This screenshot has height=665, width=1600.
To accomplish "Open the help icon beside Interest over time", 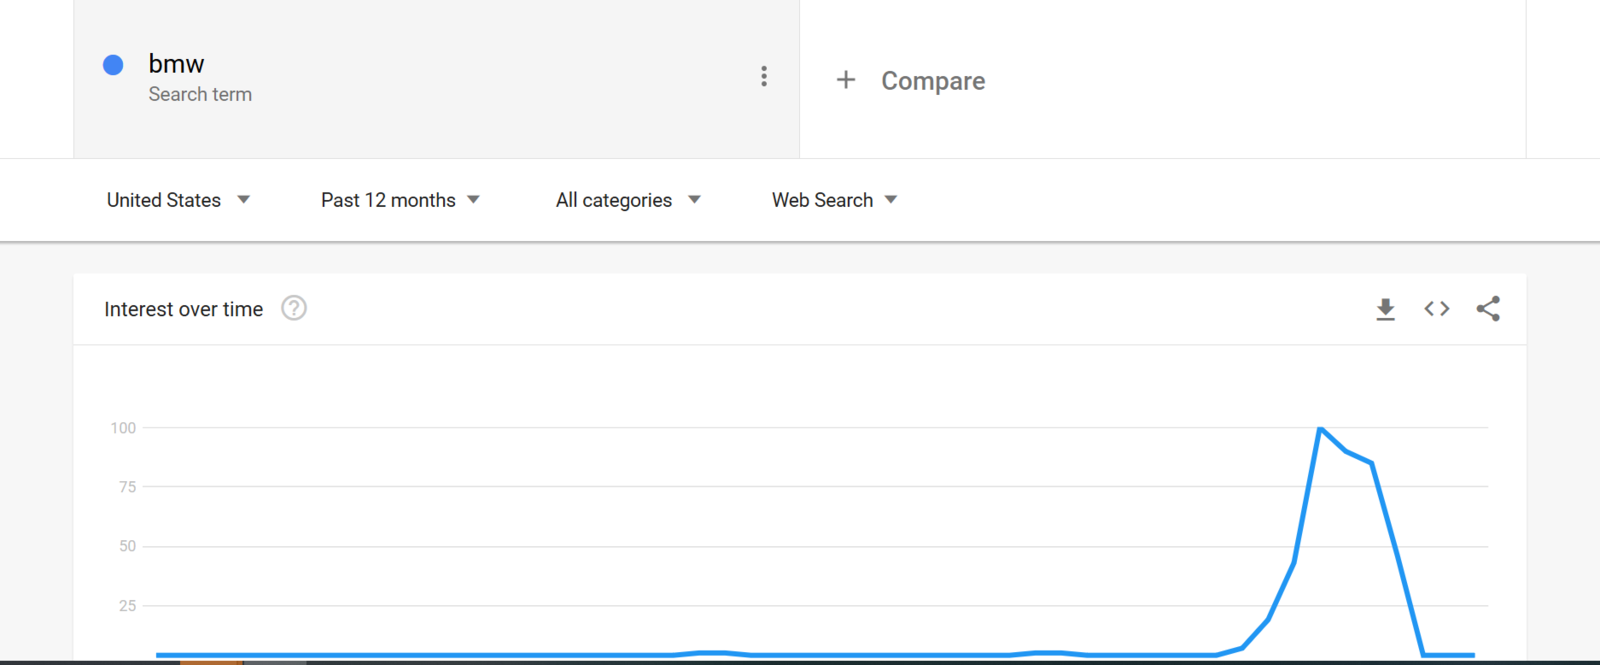I will (294, 308).
